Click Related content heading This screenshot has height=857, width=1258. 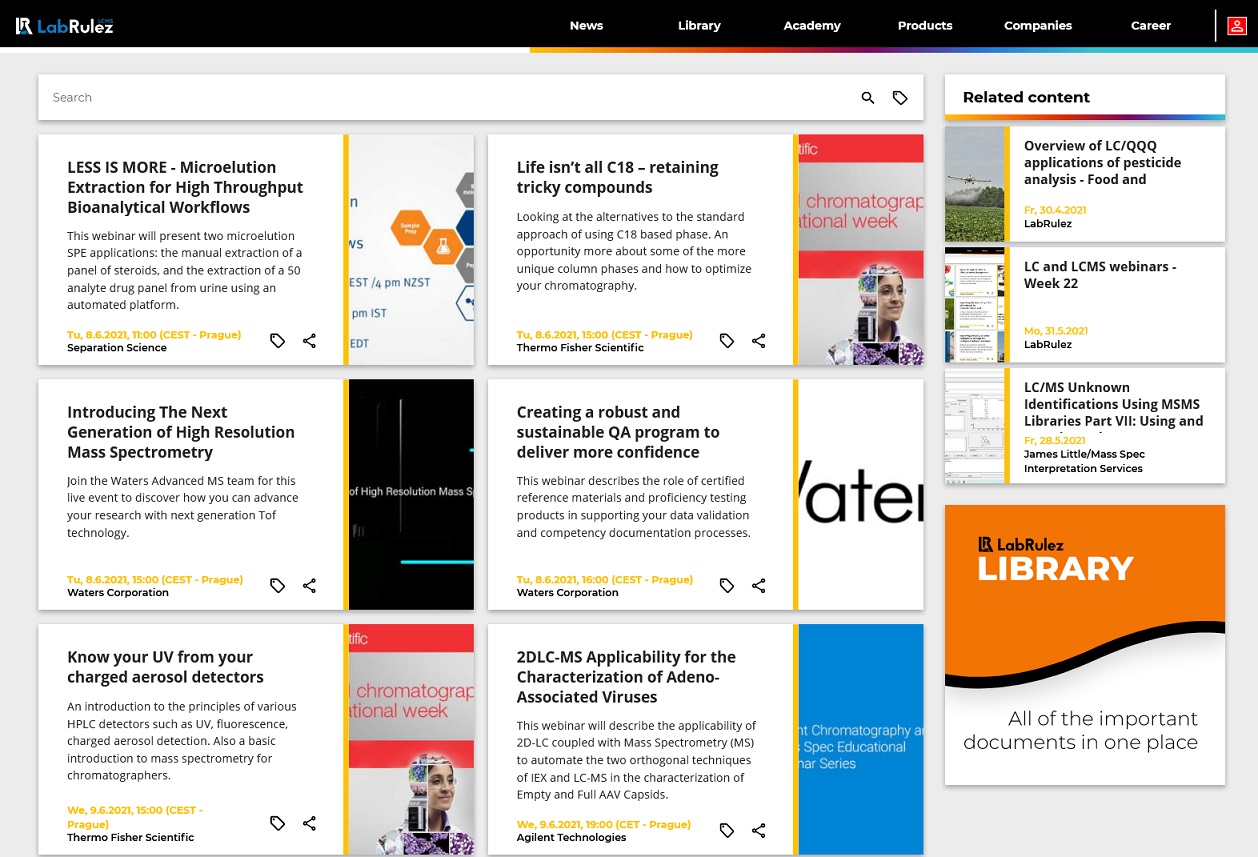pos(1026,97)
